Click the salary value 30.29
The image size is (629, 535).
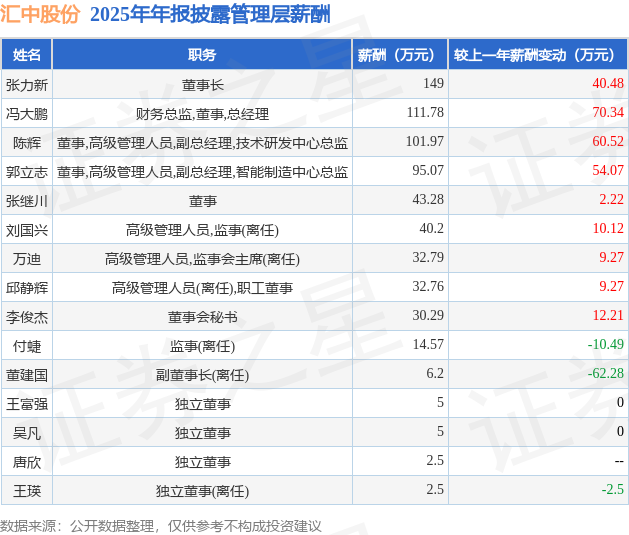[x=428, y=315]
